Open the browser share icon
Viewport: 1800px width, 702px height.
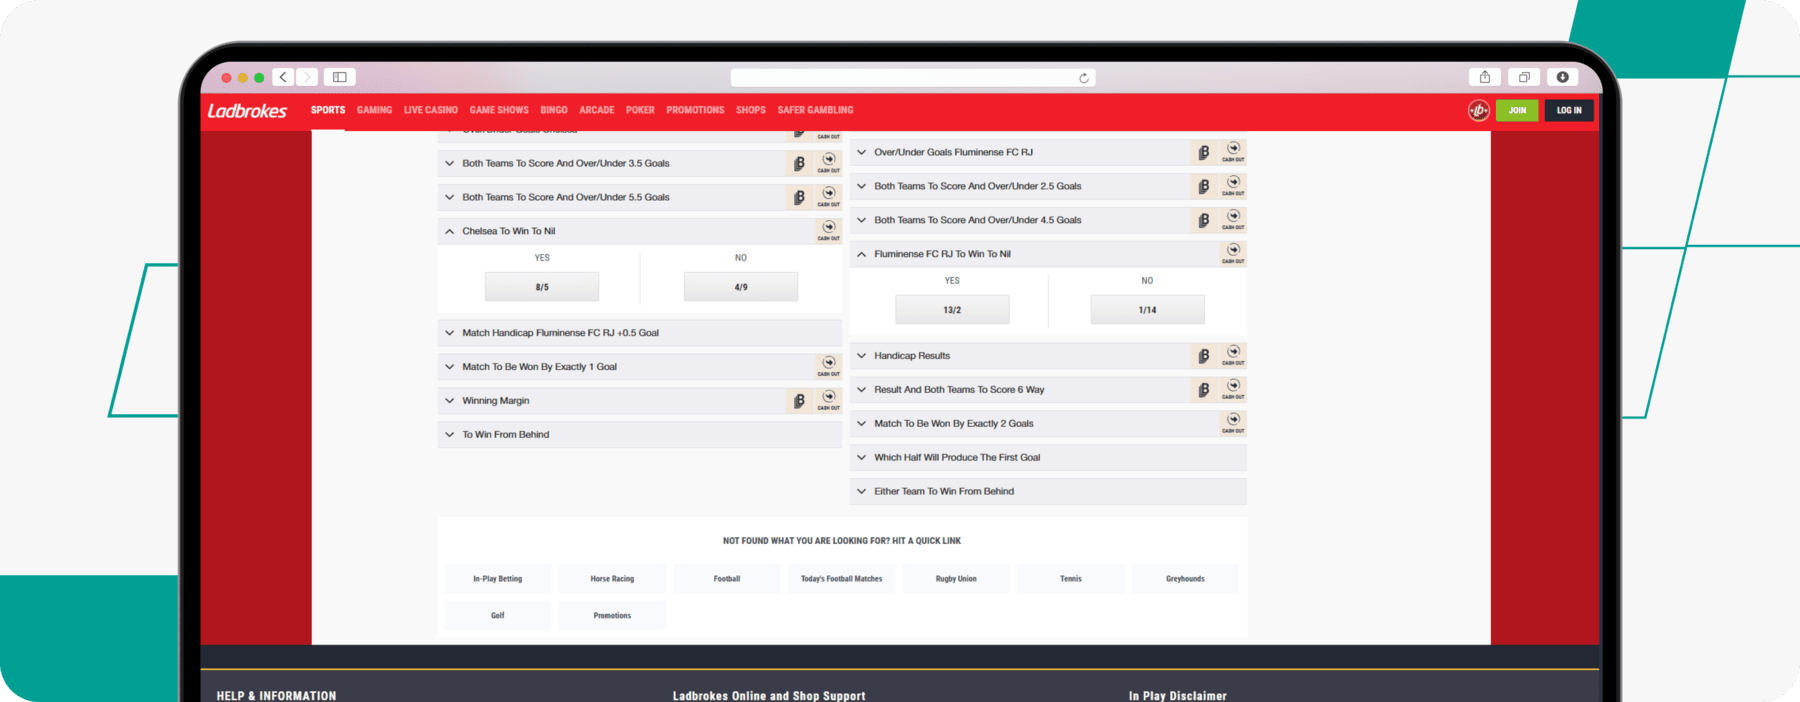pyautogui.click(x=1485, y=77)
